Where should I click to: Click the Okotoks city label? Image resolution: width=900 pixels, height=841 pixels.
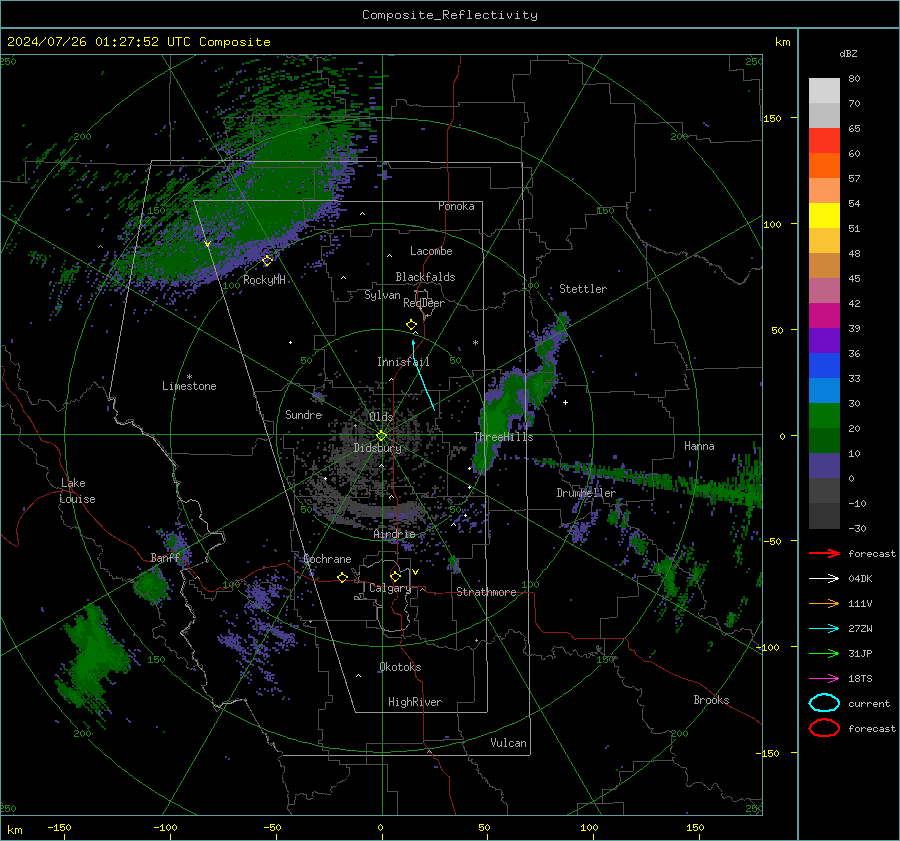tap(400, 667)
